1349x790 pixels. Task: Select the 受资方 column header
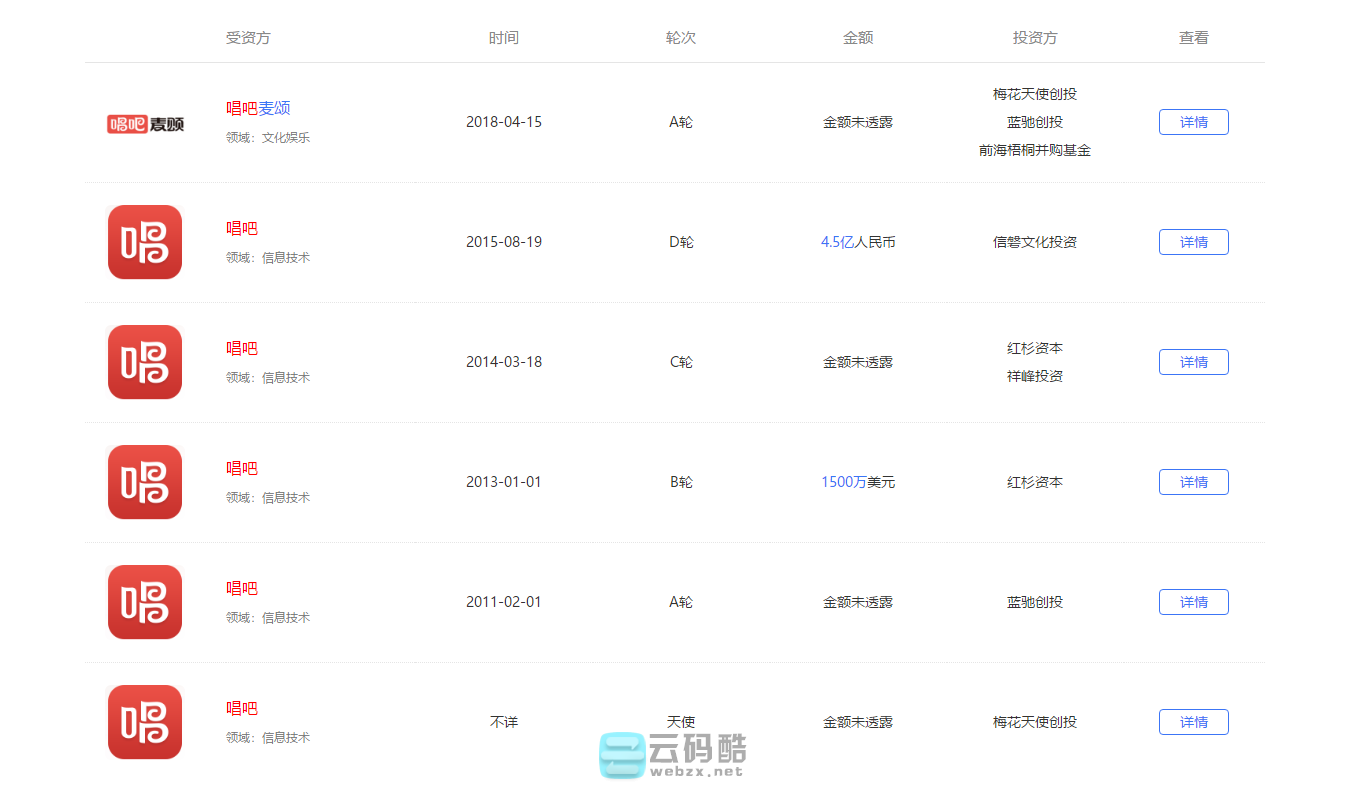coord(247,38)
